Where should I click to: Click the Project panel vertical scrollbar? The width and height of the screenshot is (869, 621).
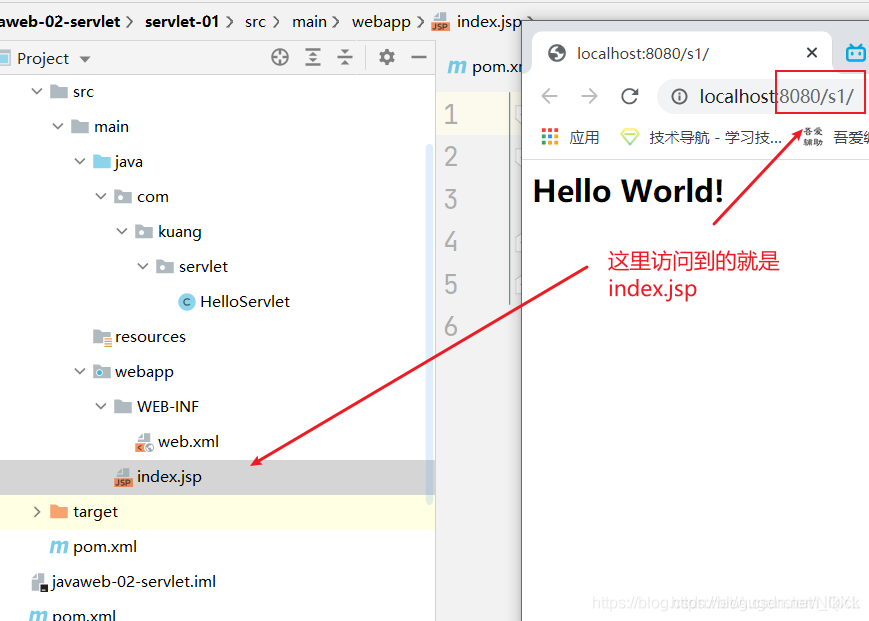pyautogui.click(x=429, y=324)
